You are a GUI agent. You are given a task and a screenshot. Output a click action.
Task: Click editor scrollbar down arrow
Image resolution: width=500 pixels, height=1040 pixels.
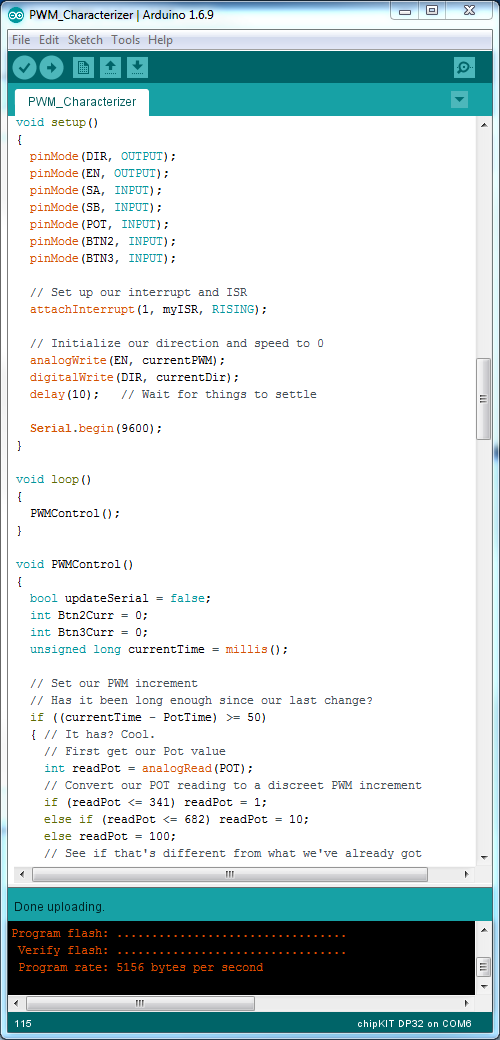point(484,858)
